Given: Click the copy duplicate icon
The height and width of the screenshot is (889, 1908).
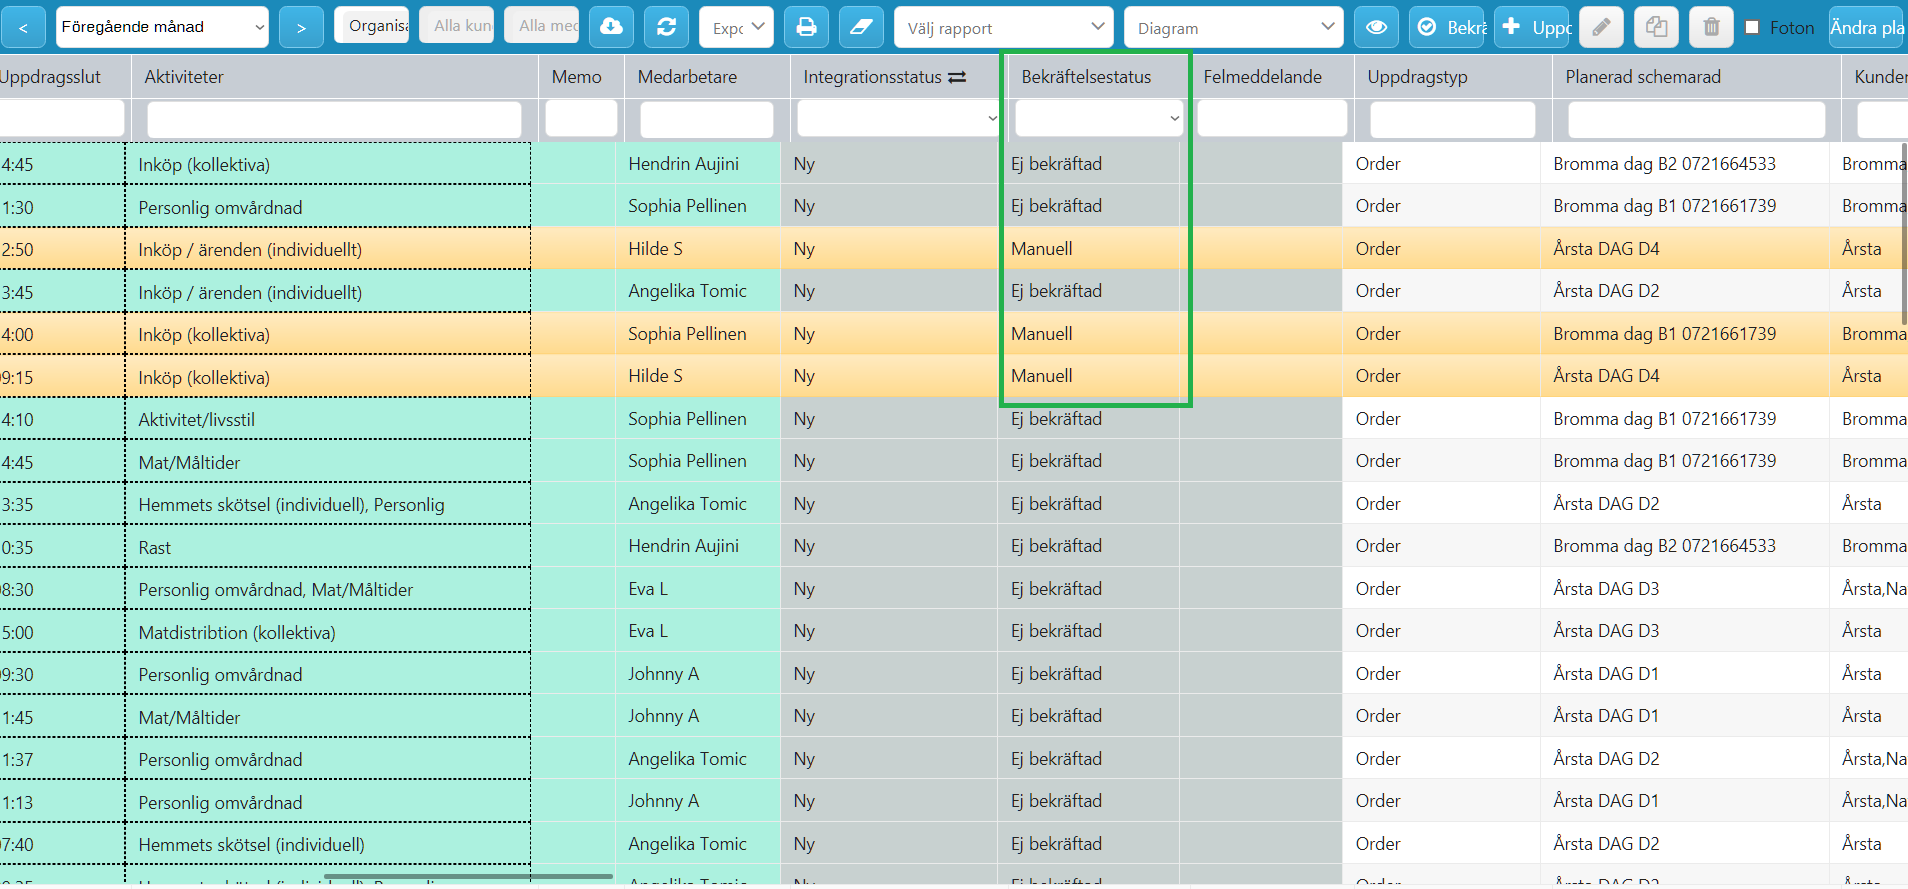Looking at the screenshot, I should coord(1656,27).
